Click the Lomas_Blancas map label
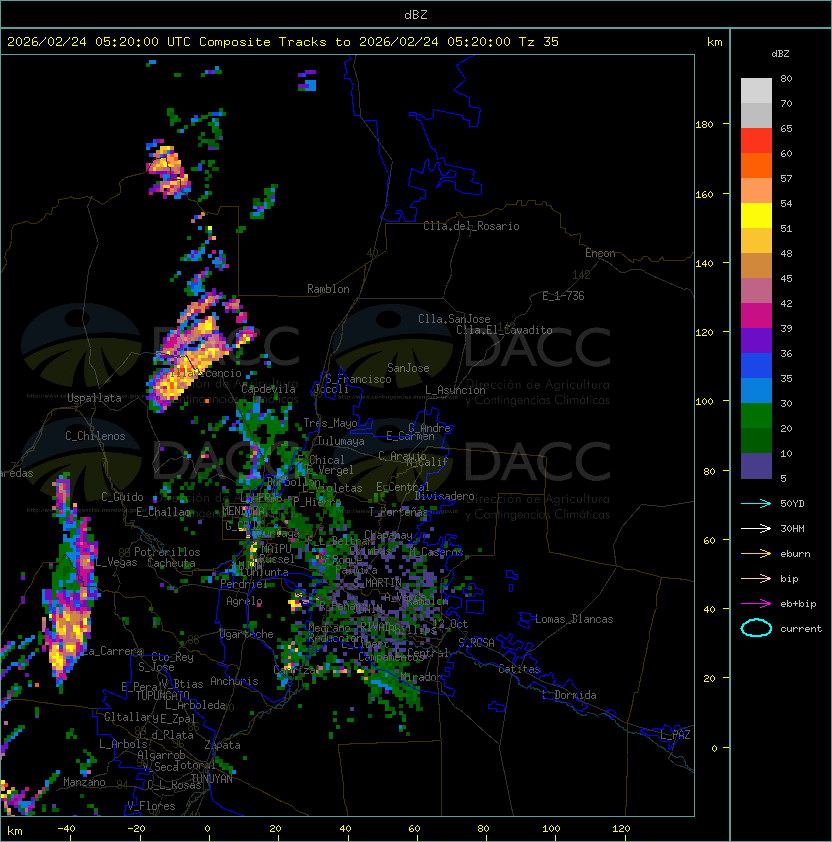832x842 pixels. pyautogui.click(x=574, y=619)
